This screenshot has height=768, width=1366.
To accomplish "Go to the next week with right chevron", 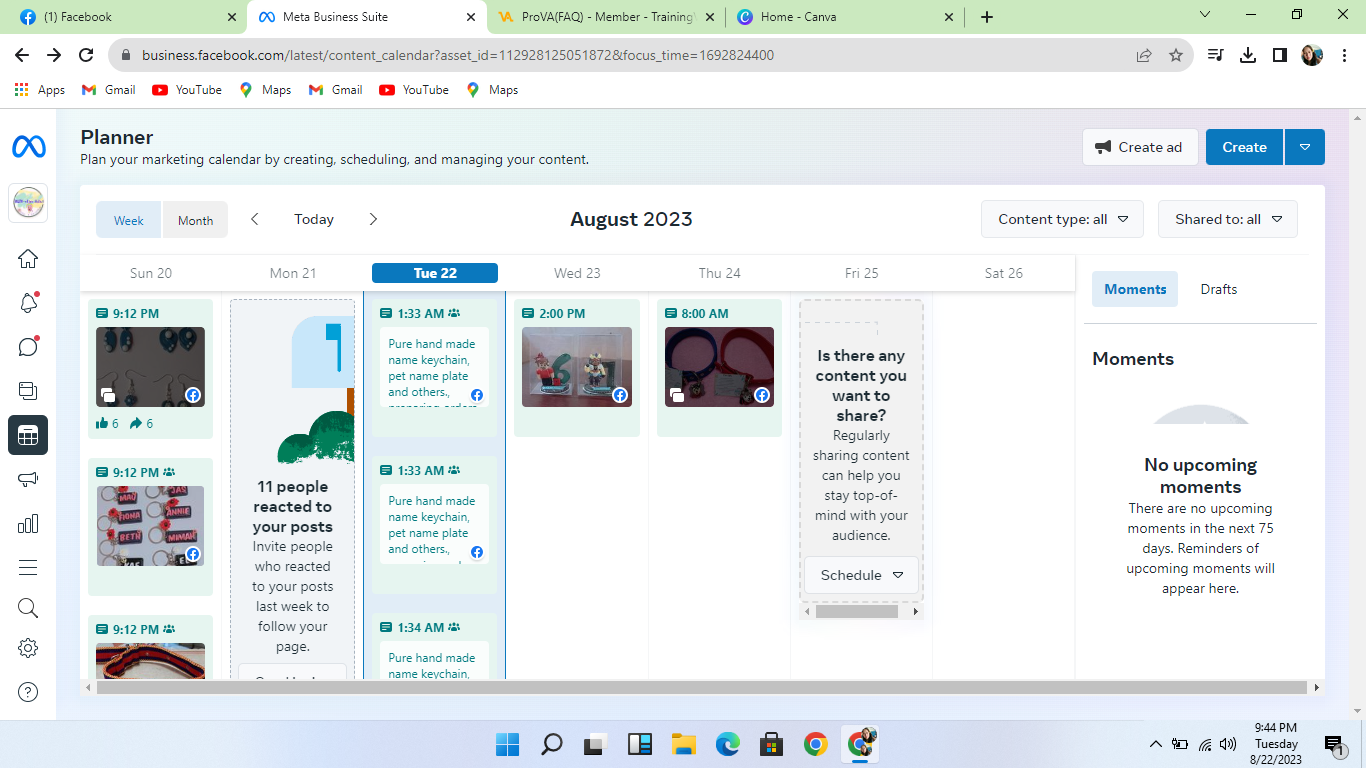I will [373, 219].
